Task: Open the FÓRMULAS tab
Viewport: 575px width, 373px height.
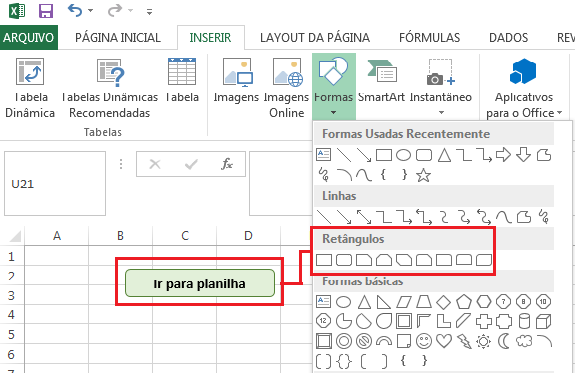Action: click(x=429, y=37)
